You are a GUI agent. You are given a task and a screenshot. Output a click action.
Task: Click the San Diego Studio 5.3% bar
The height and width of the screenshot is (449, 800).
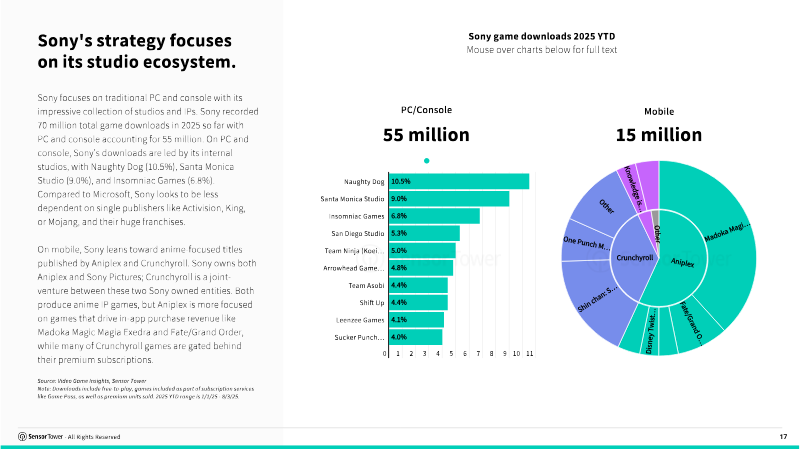click(424, 233)
